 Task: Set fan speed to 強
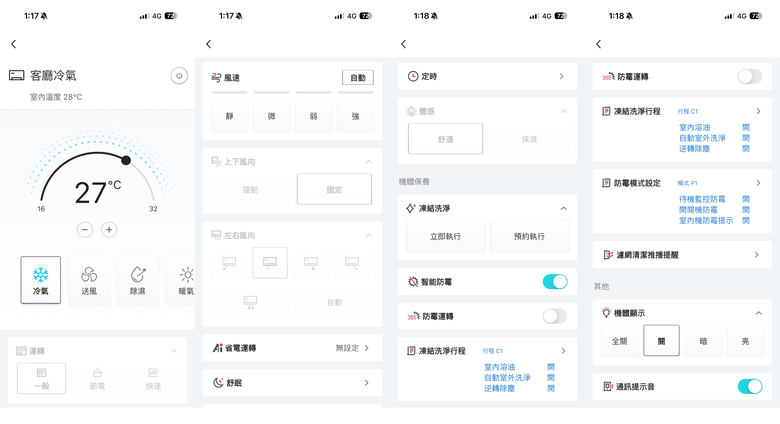[355, 116]
